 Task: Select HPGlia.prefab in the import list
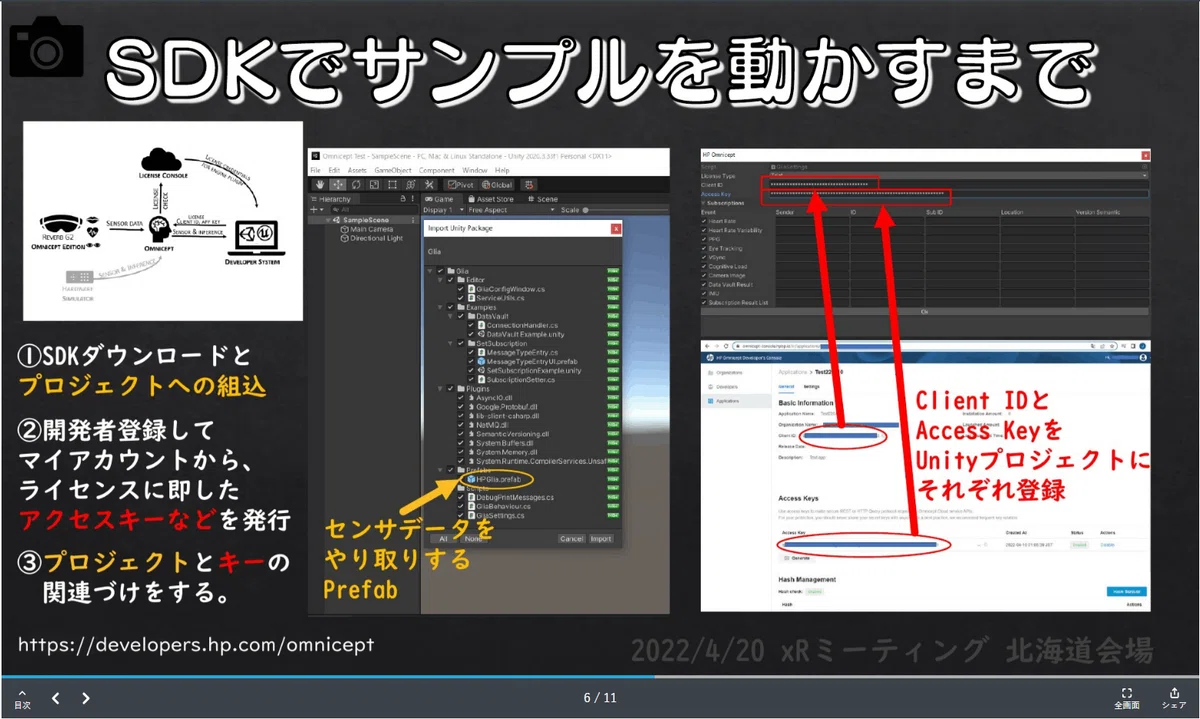[494, 479]
